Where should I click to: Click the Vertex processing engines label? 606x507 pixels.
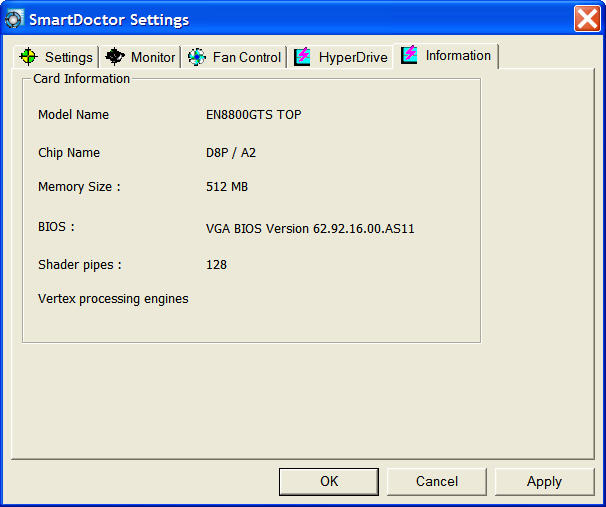tap(113, 299)
